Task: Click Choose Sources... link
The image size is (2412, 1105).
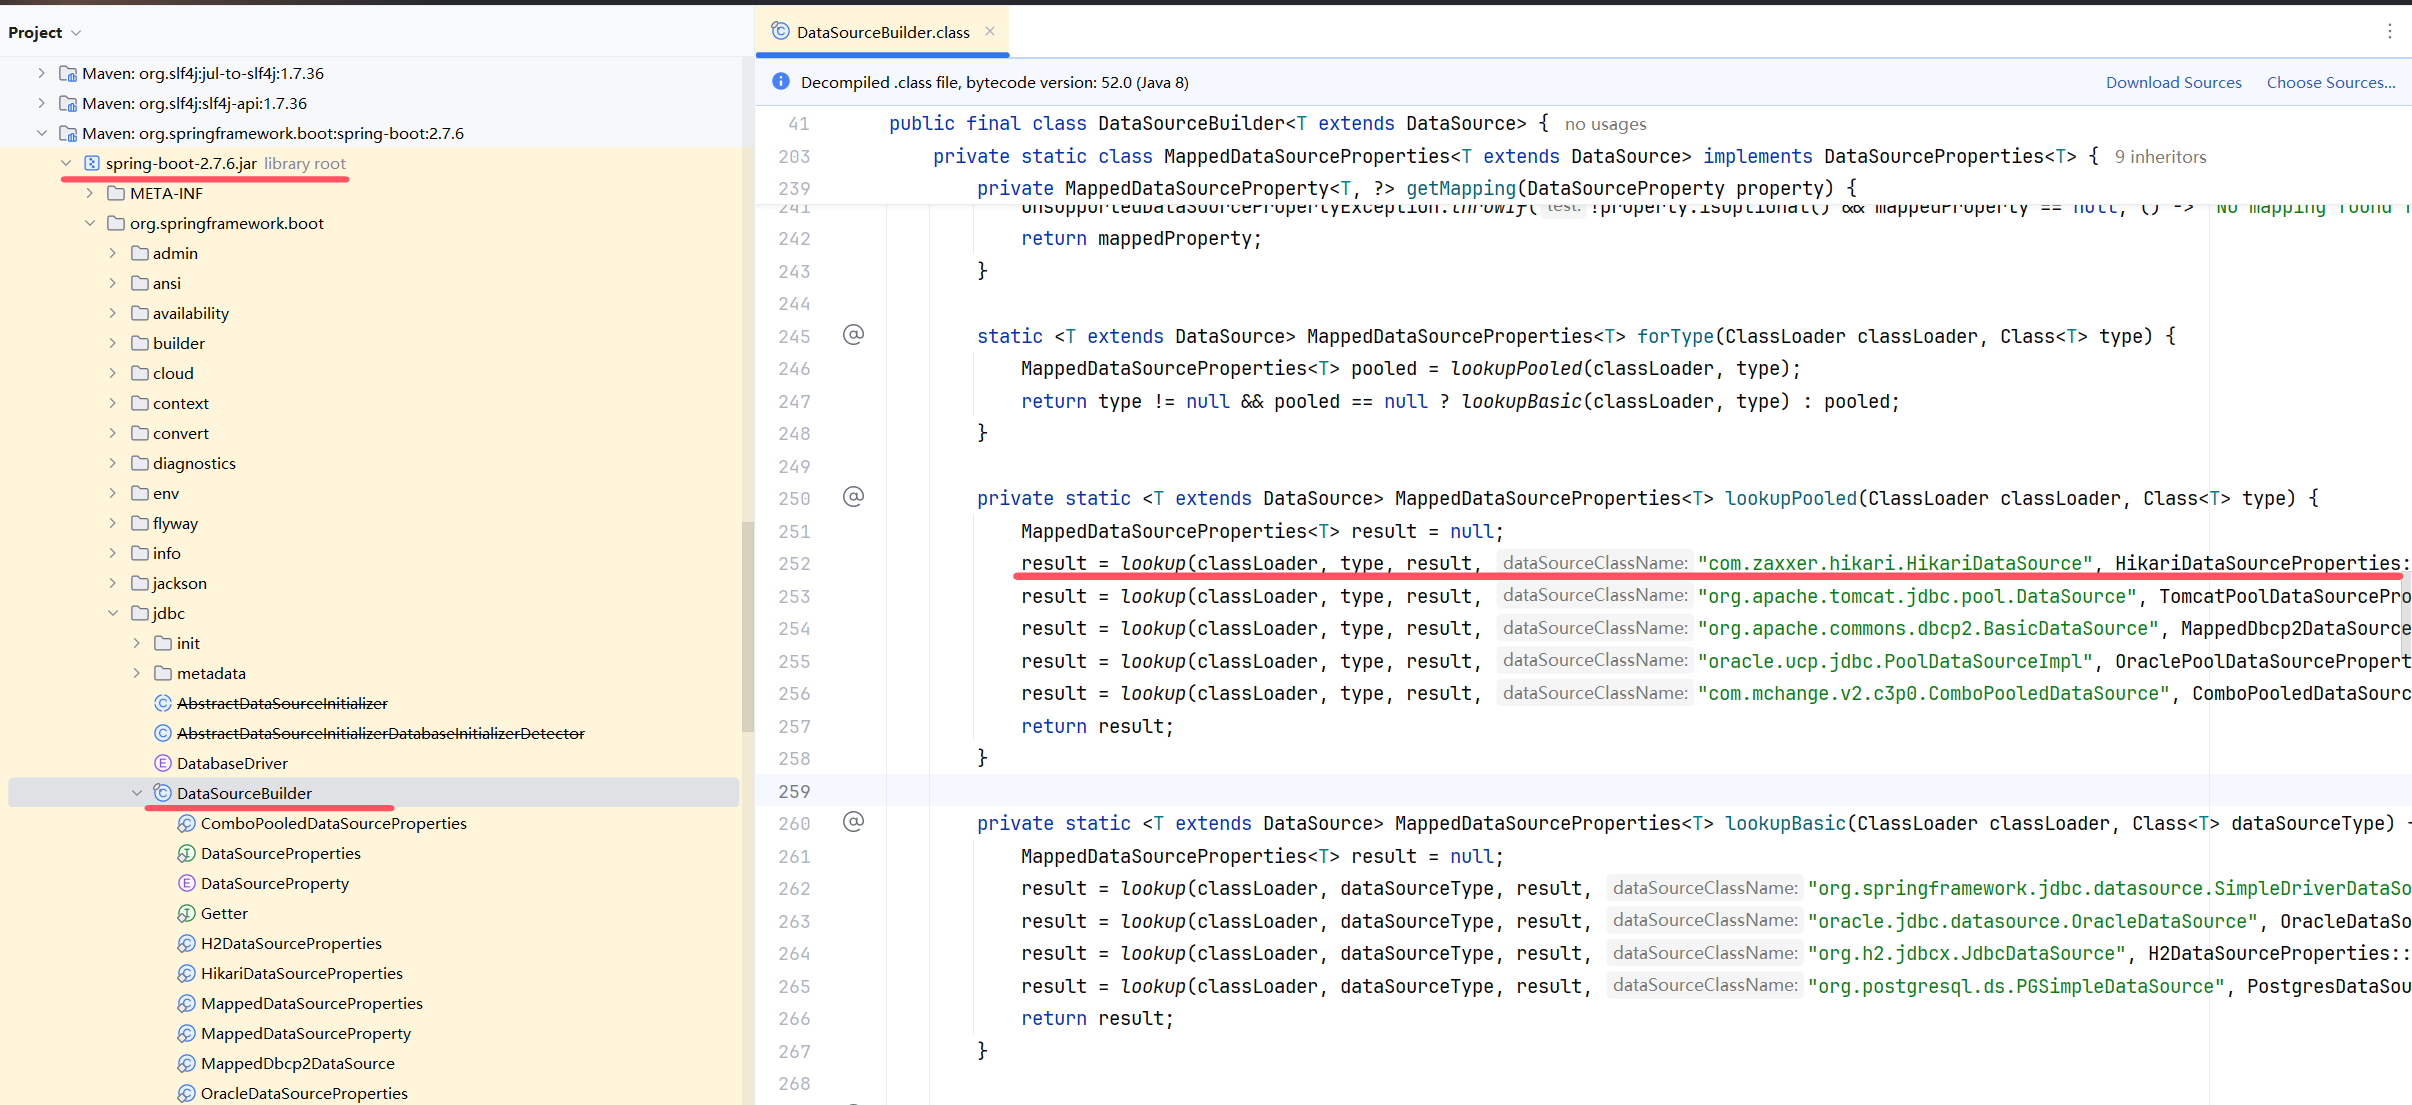Action: 2331,82
